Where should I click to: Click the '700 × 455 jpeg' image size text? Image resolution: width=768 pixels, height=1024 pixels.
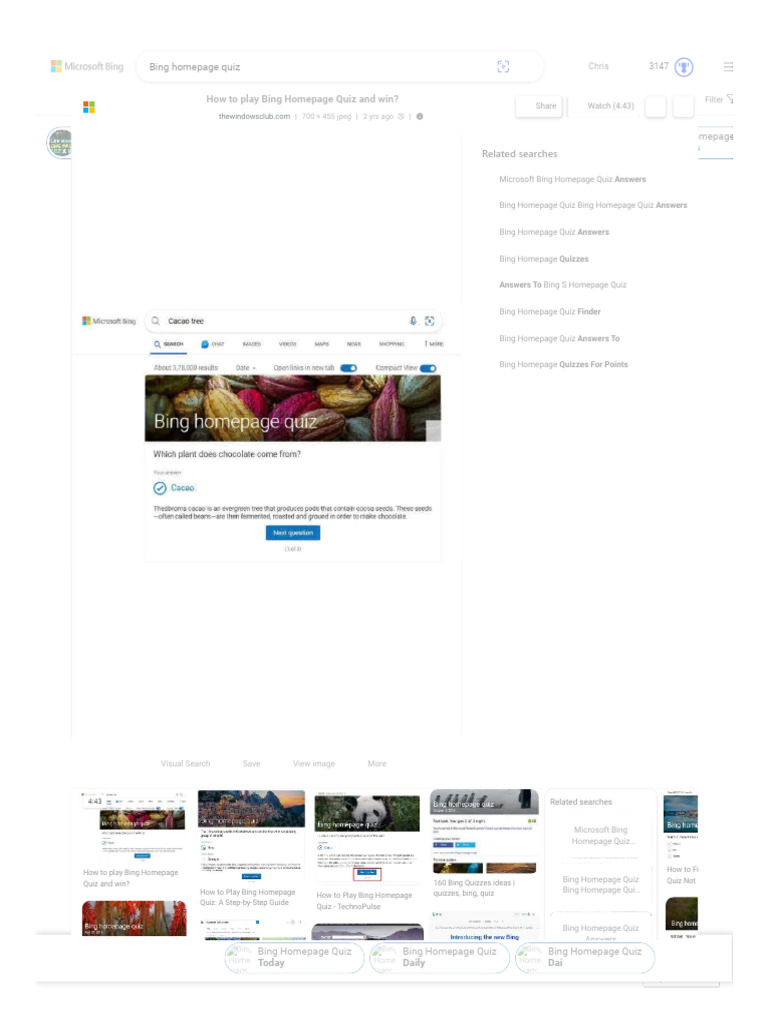point(327,116)
